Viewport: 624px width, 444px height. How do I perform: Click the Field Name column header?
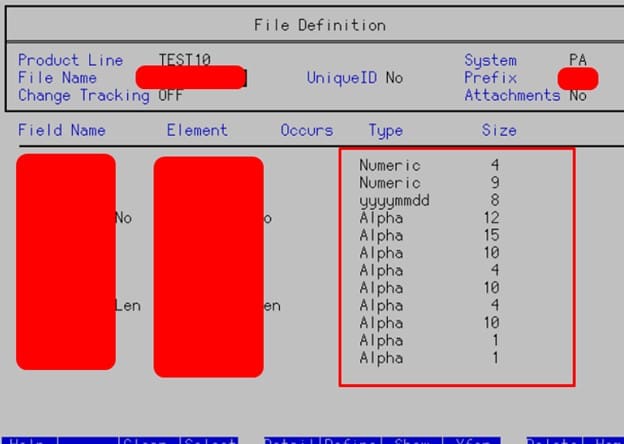[x=61, y=130]
